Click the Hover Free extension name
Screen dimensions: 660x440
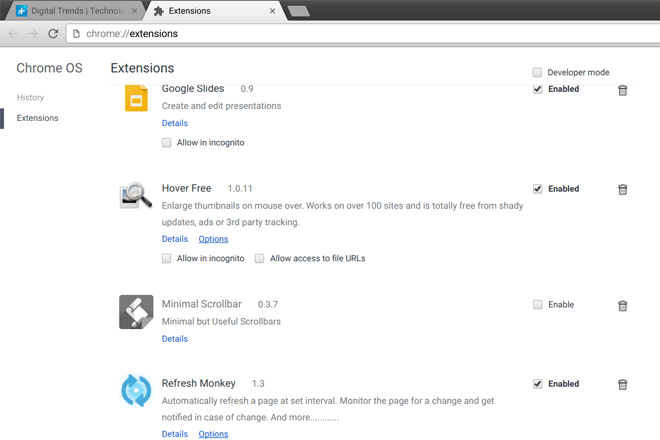(x=186, y=188)
